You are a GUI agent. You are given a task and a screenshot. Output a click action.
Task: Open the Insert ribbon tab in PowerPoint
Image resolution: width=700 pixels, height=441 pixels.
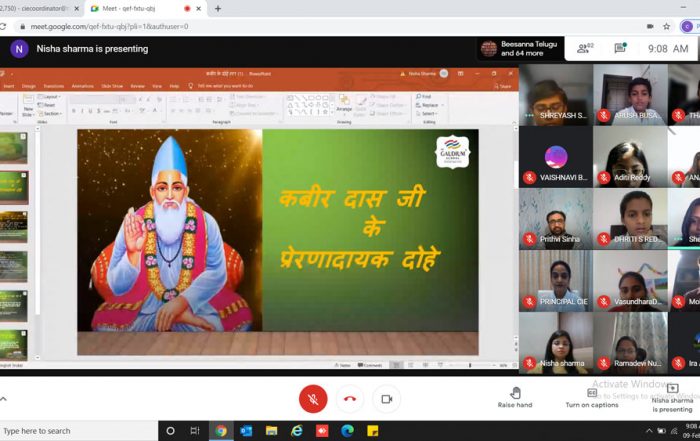click(8, 86)
